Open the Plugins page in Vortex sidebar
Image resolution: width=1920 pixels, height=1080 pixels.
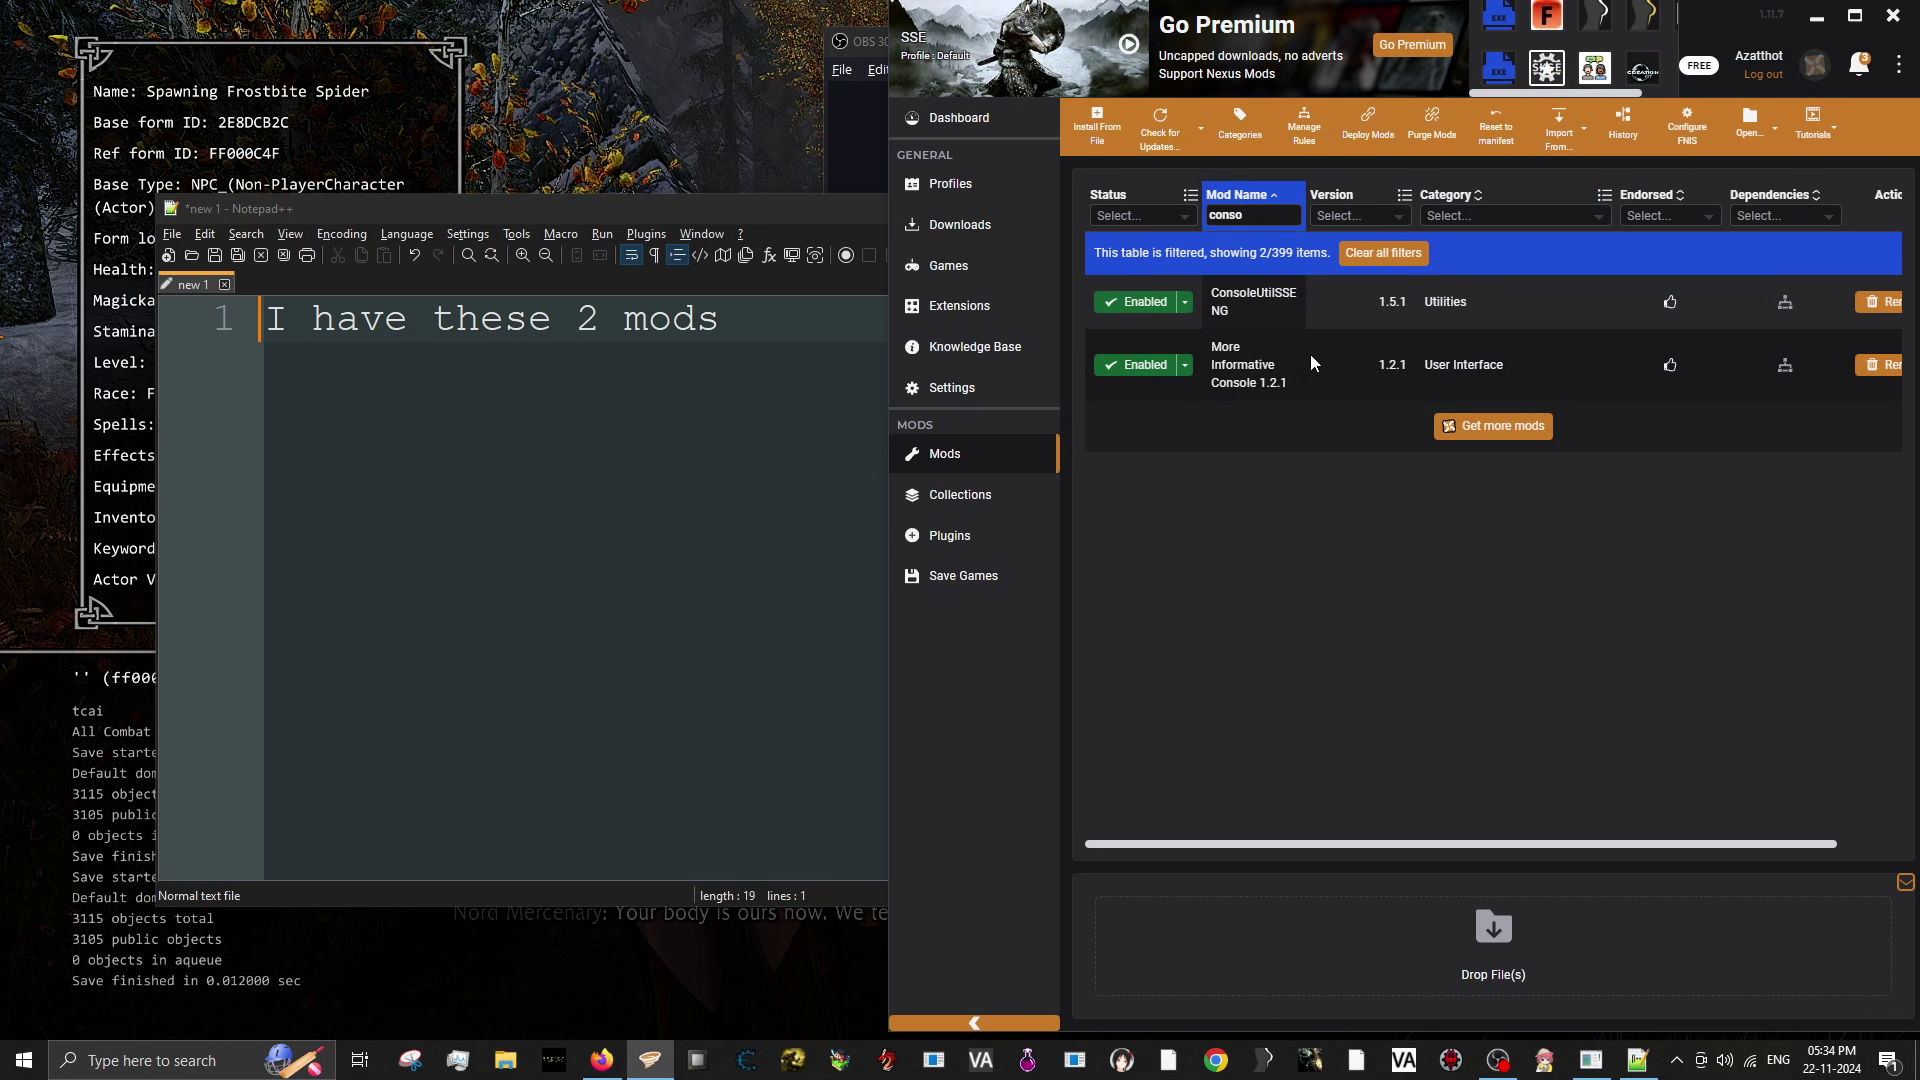pos(974,536)
